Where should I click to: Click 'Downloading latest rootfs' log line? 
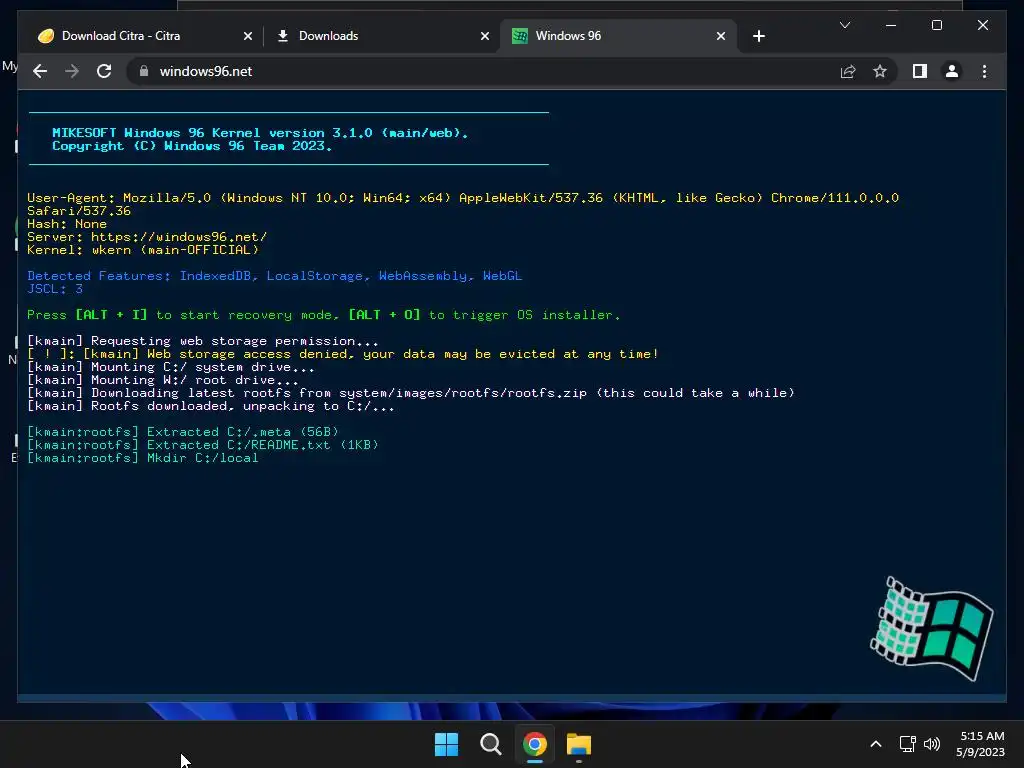tap(411, 393)
